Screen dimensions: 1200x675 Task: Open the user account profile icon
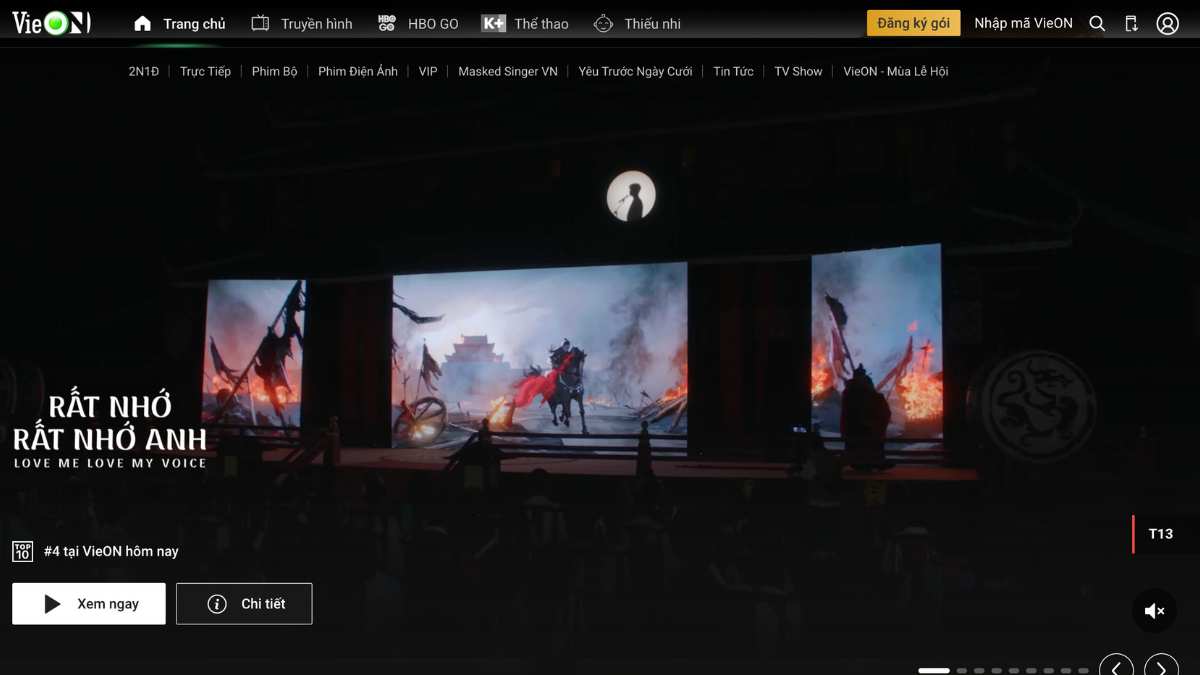(x=1167, y=23)
